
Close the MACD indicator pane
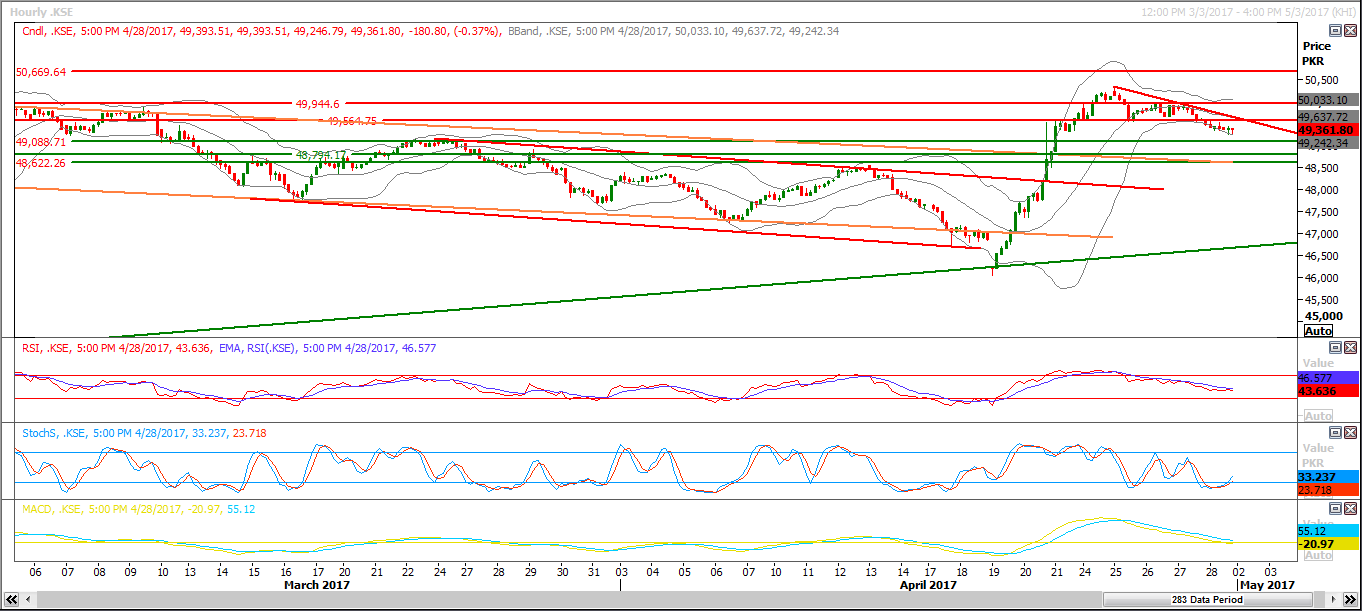1350,509
